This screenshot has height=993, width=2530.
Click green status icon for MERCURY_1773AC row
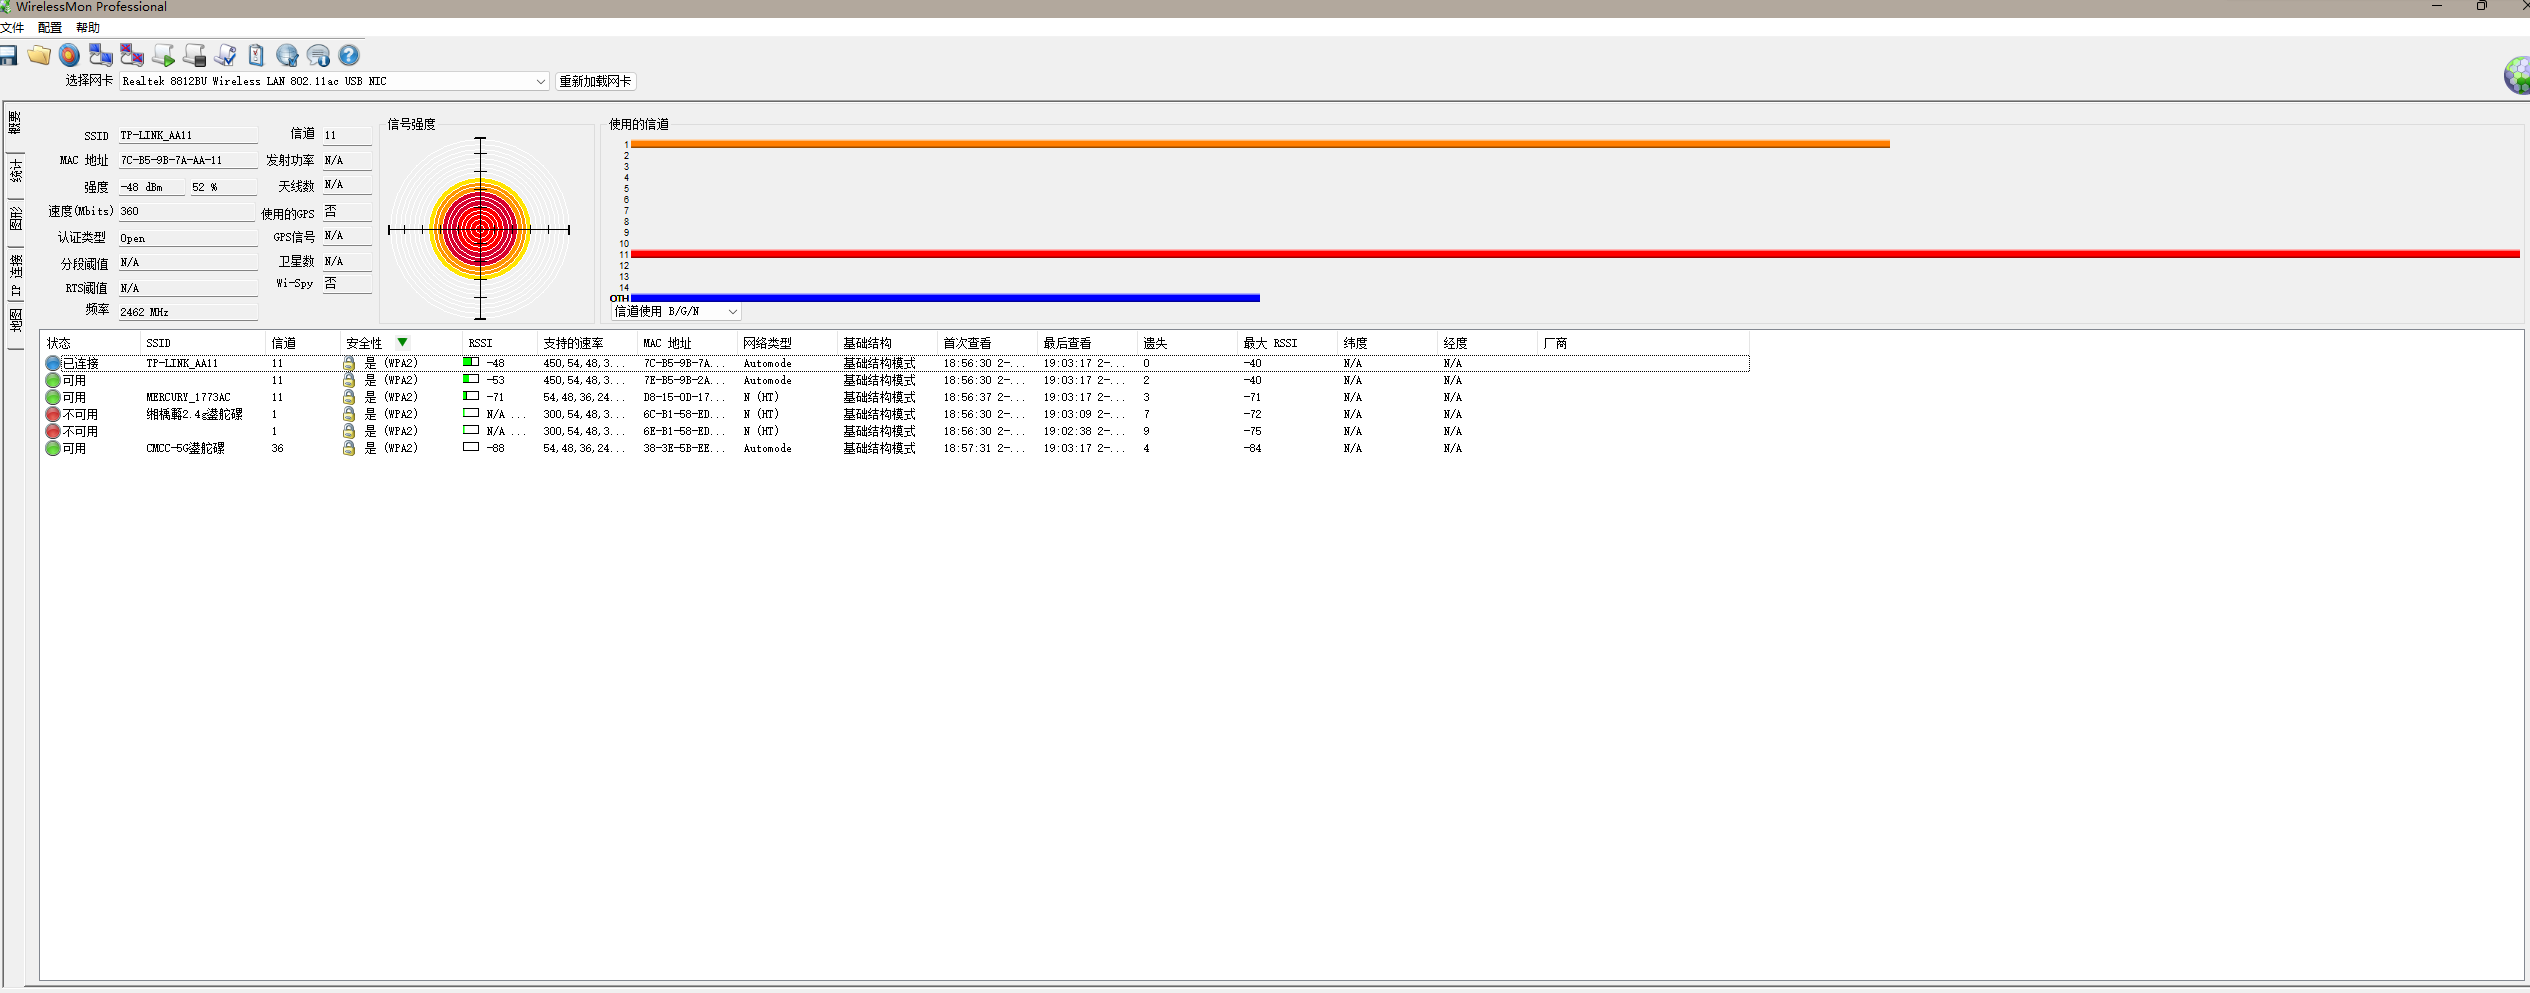(53, 397)
